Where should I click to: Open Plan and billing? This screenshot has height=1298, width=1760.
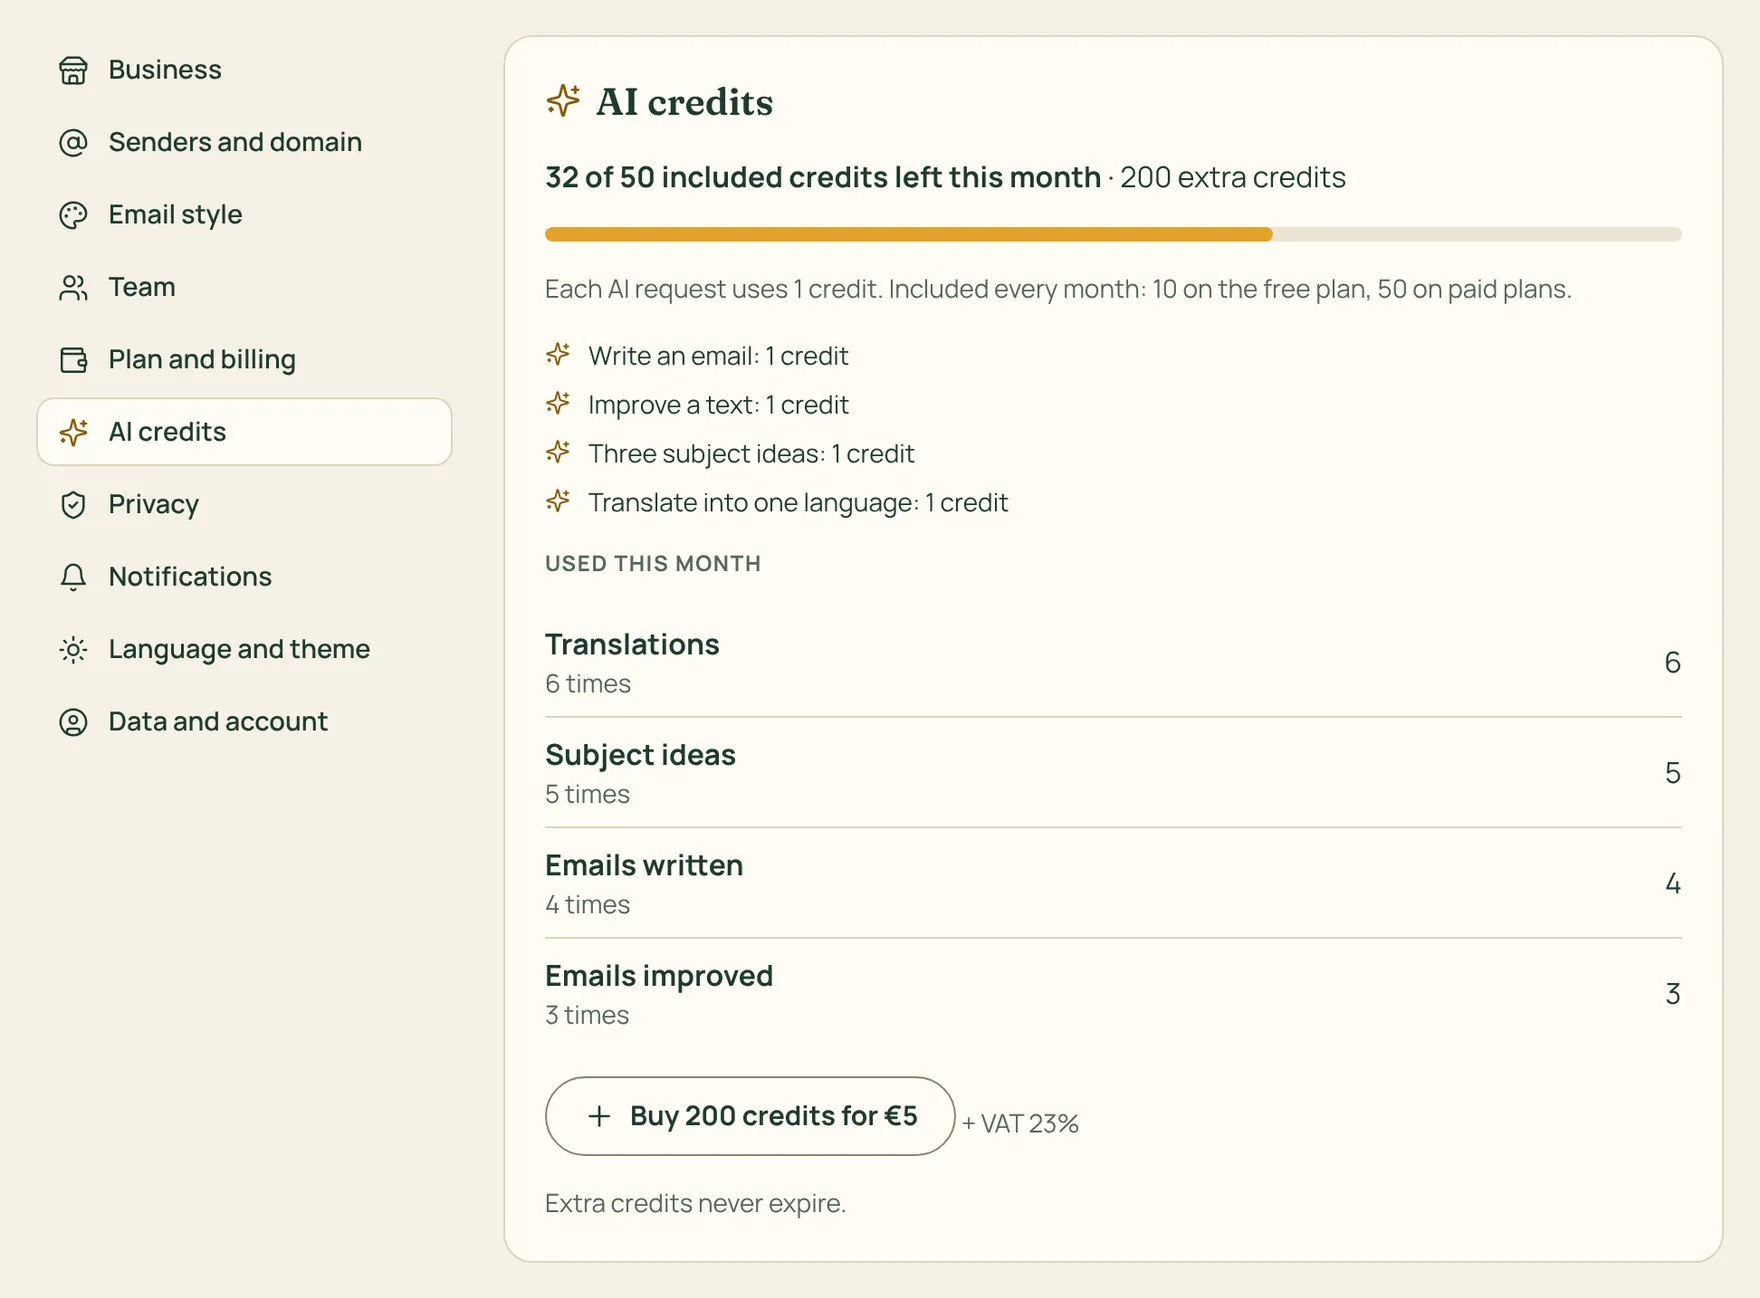pos(244,360)
